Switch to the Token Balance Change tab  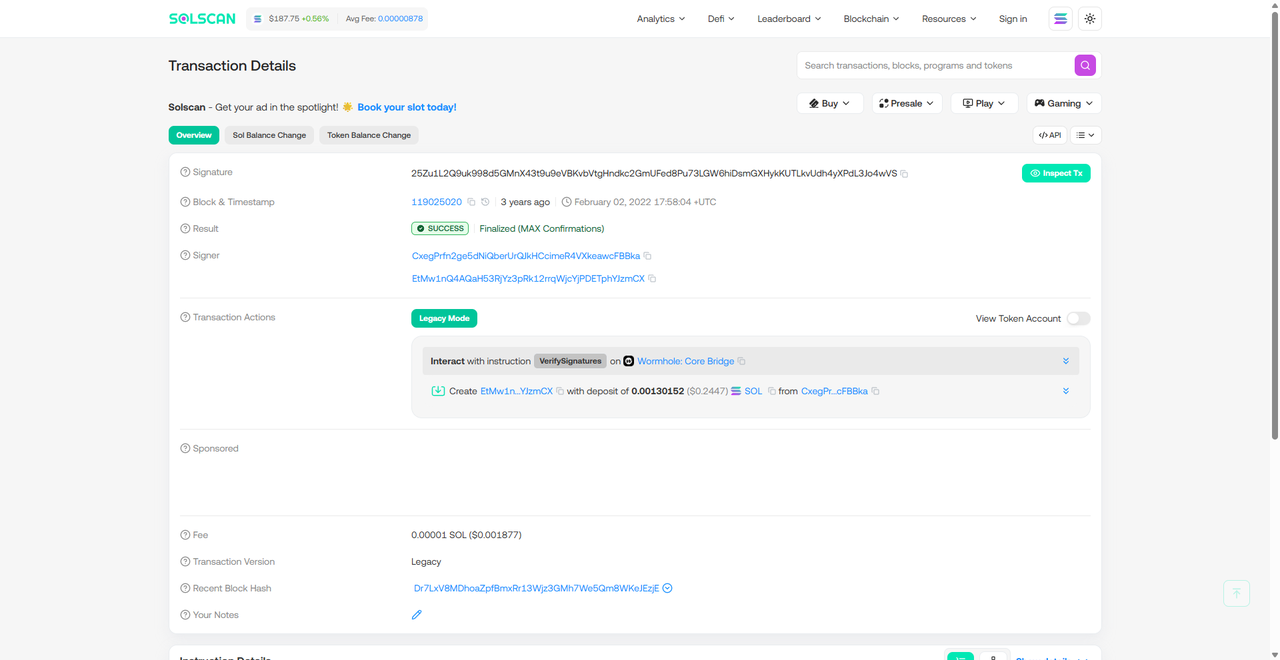click(x=369, y=135)
